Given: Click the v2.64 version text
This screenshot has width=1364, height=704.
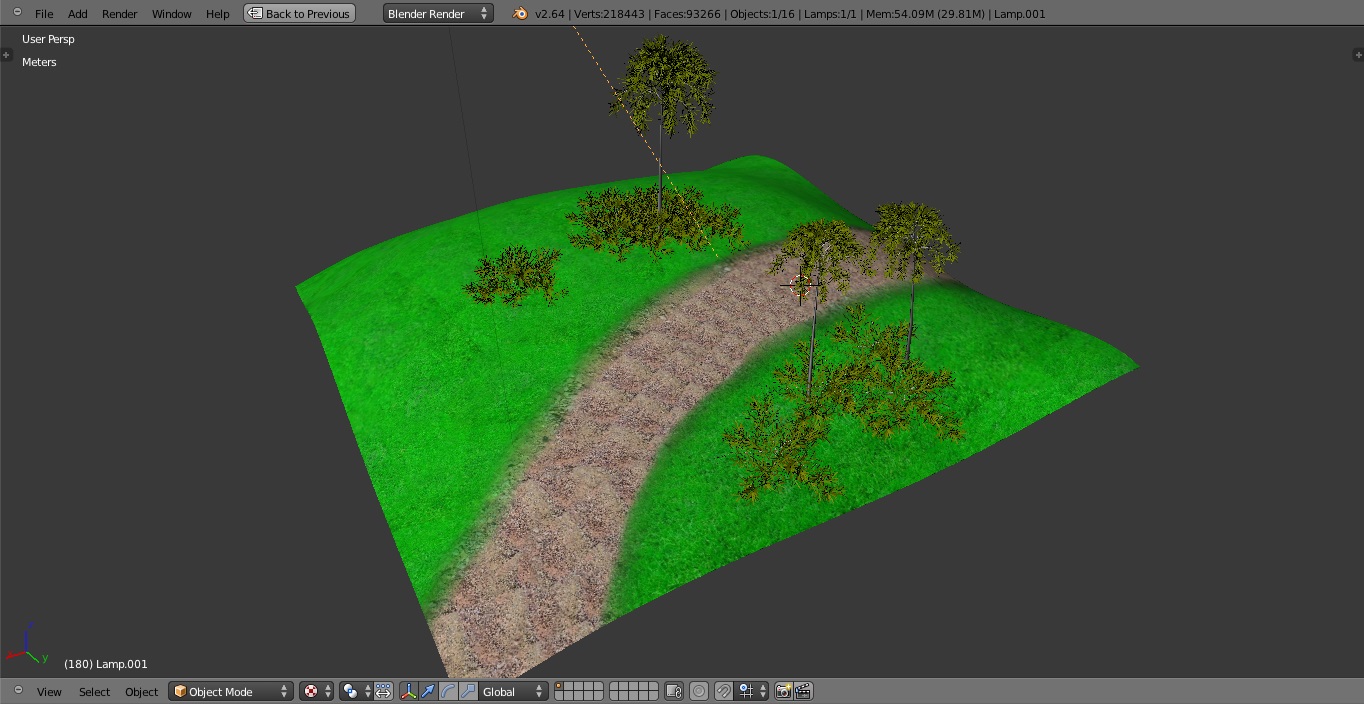Looking at the screenshot, I should coord(550,14).
